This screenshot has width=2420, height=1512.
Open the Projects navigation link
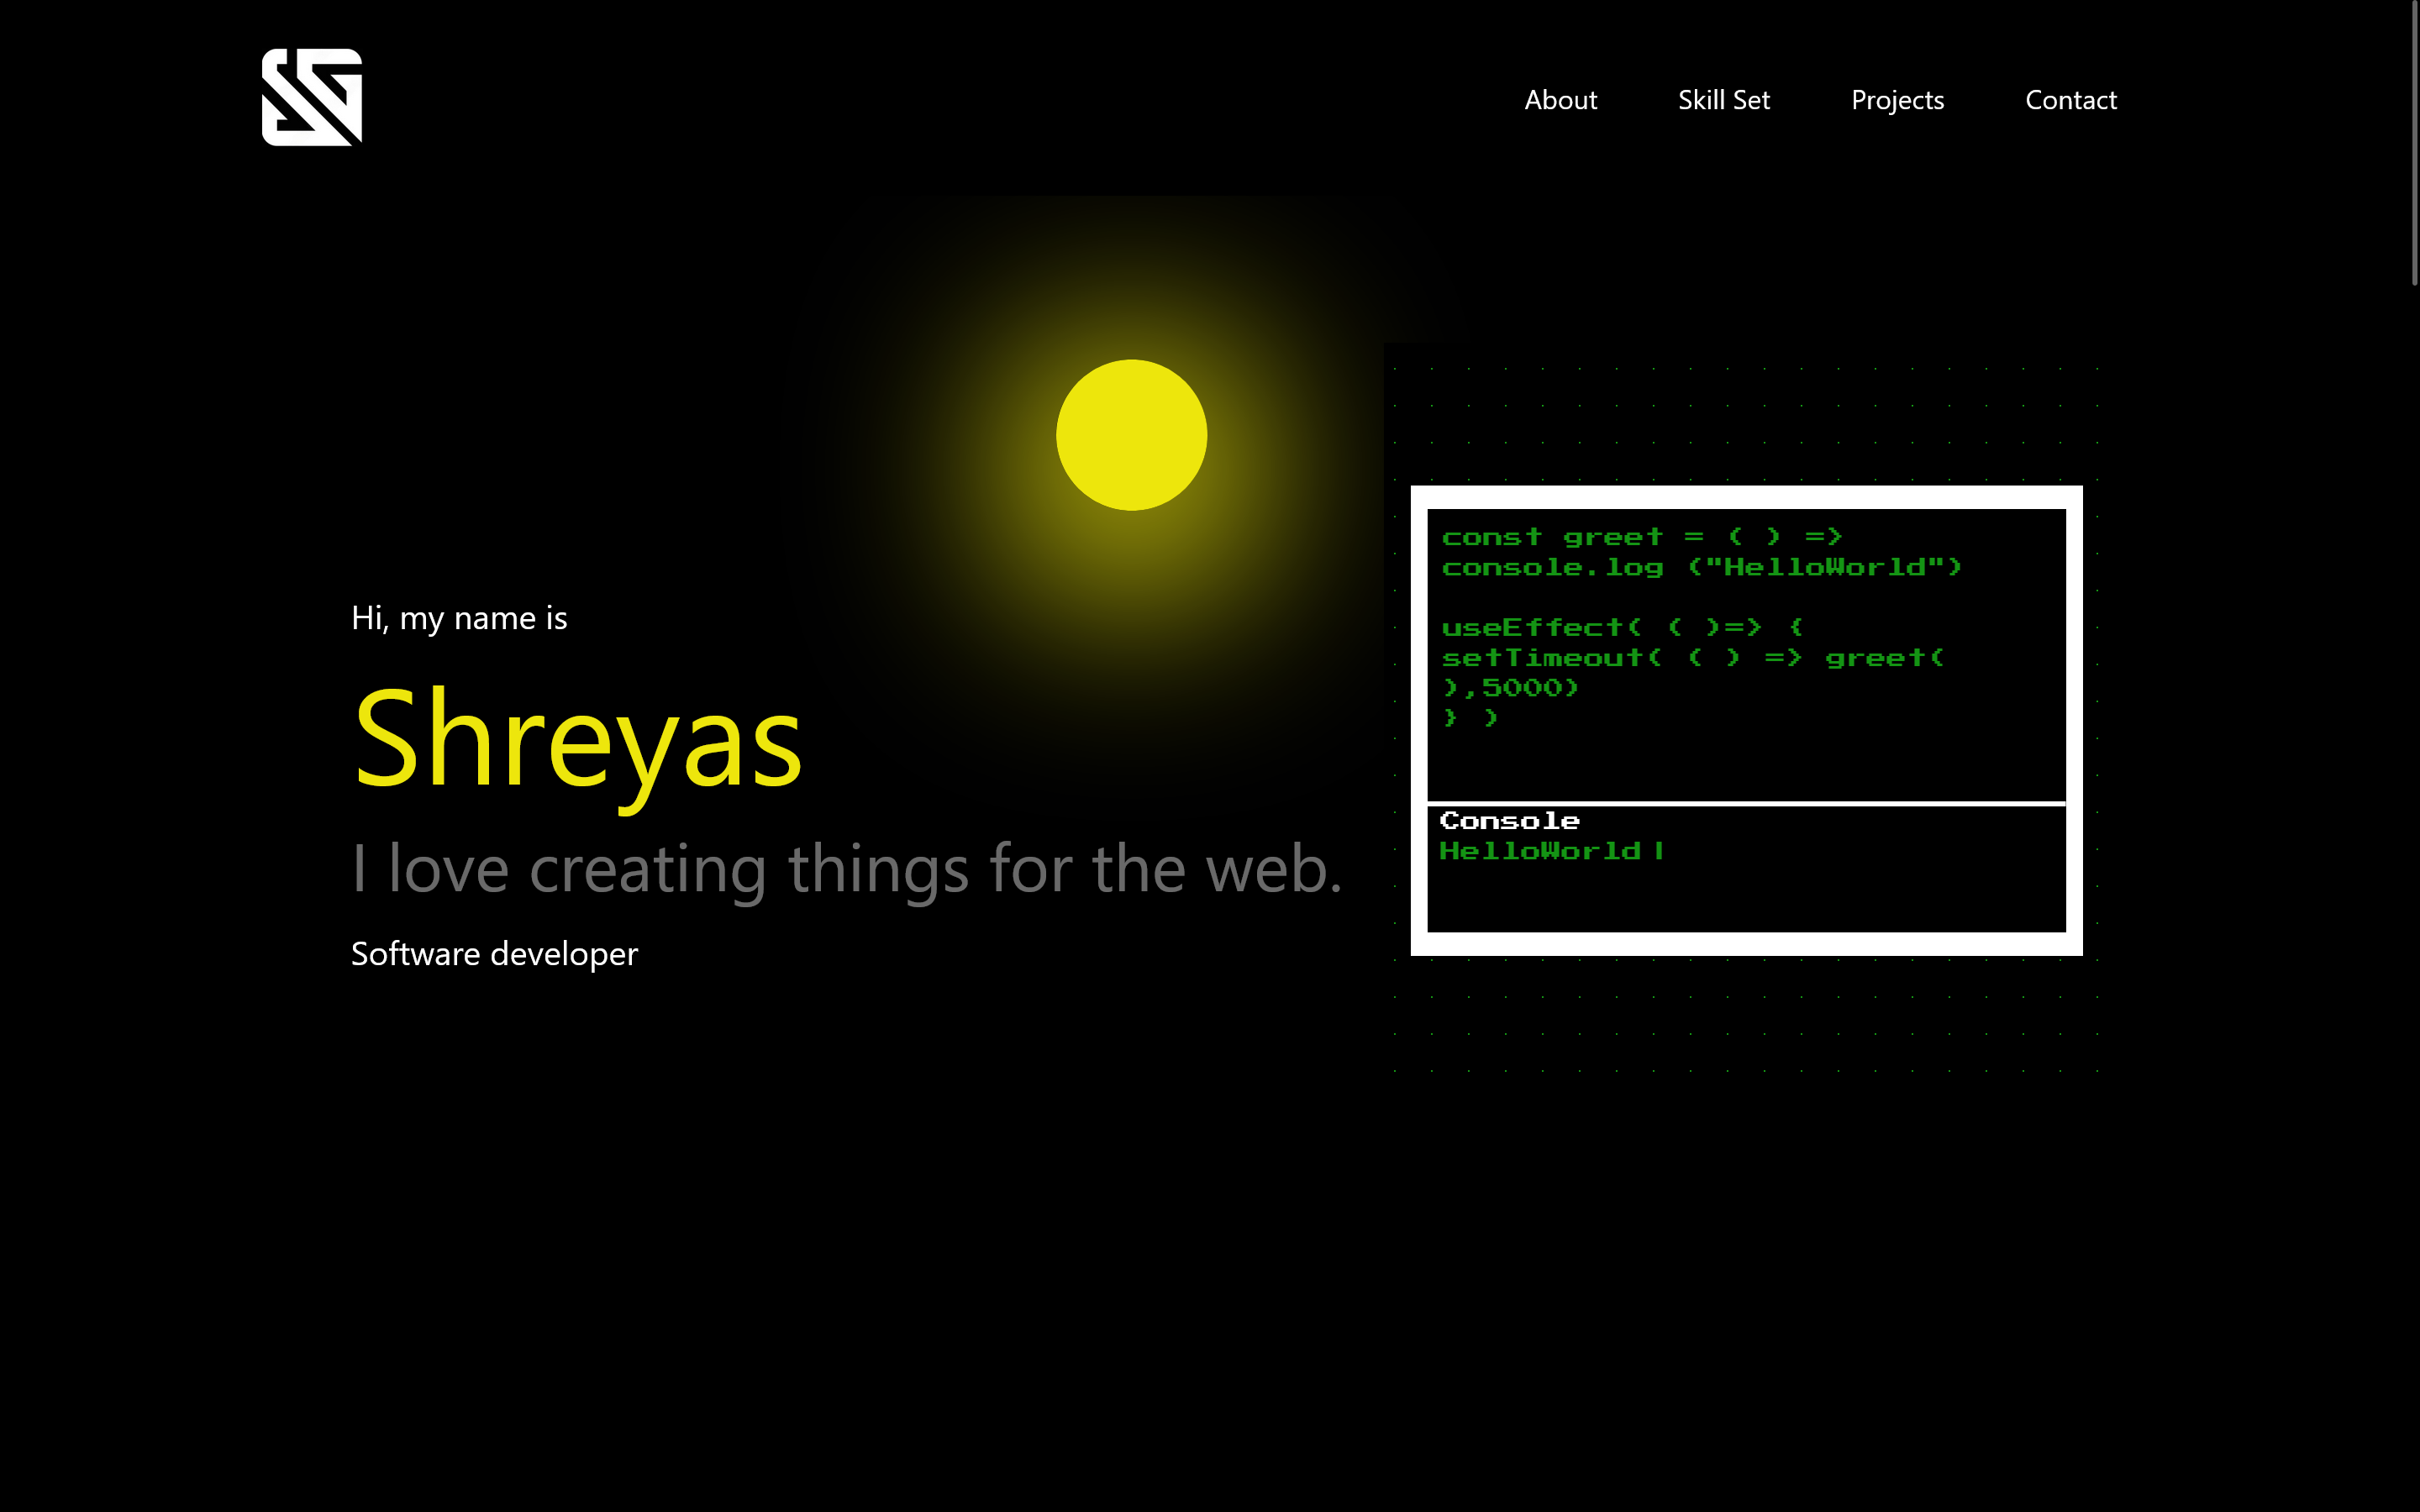click(1897, 100)
